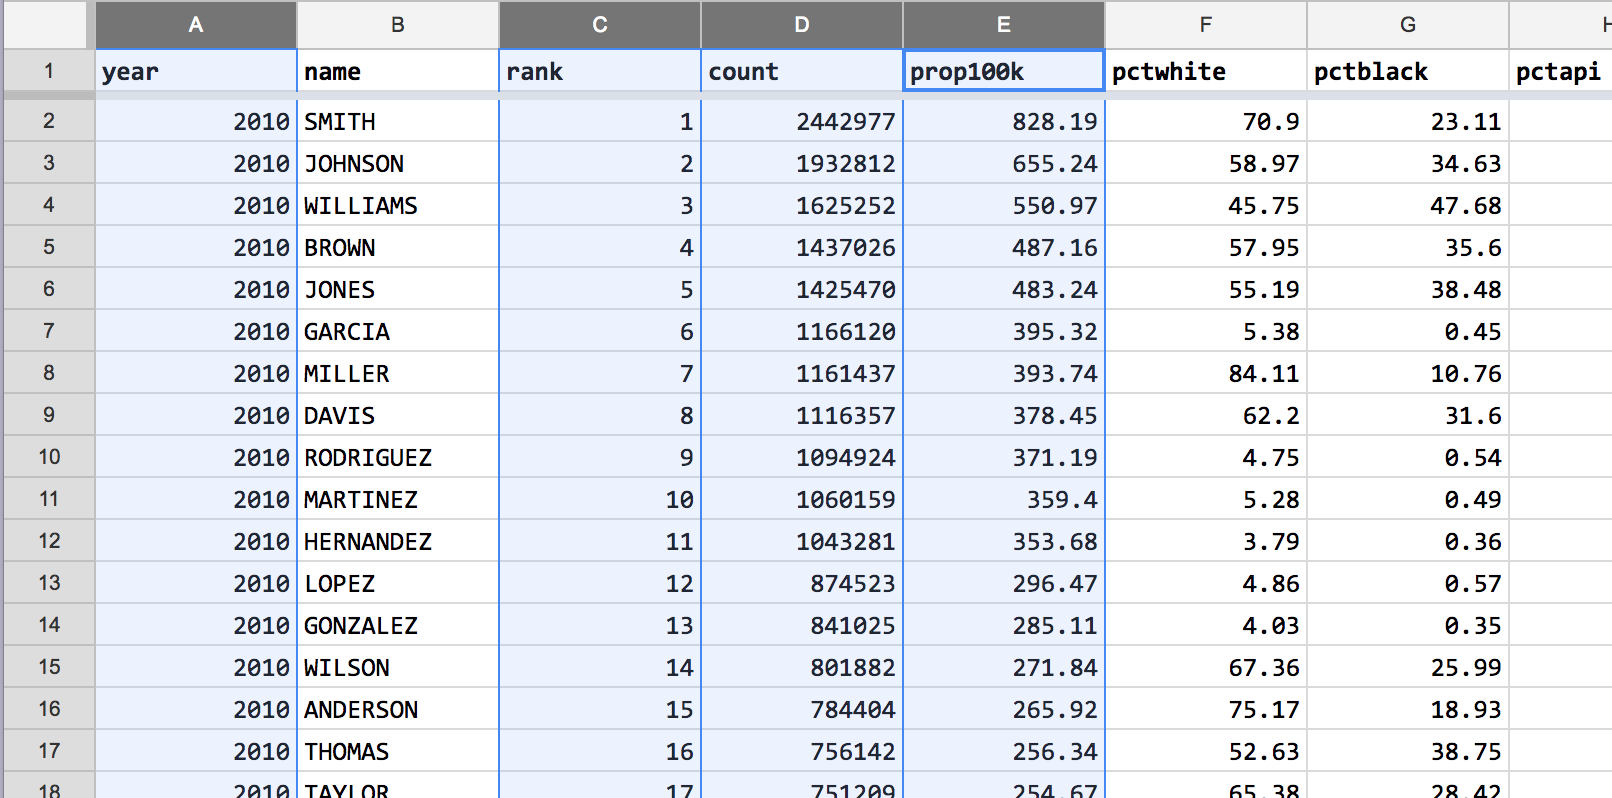1612x798 pixels.
Task: Select the JOHNSON name cell
Action: 398,163
